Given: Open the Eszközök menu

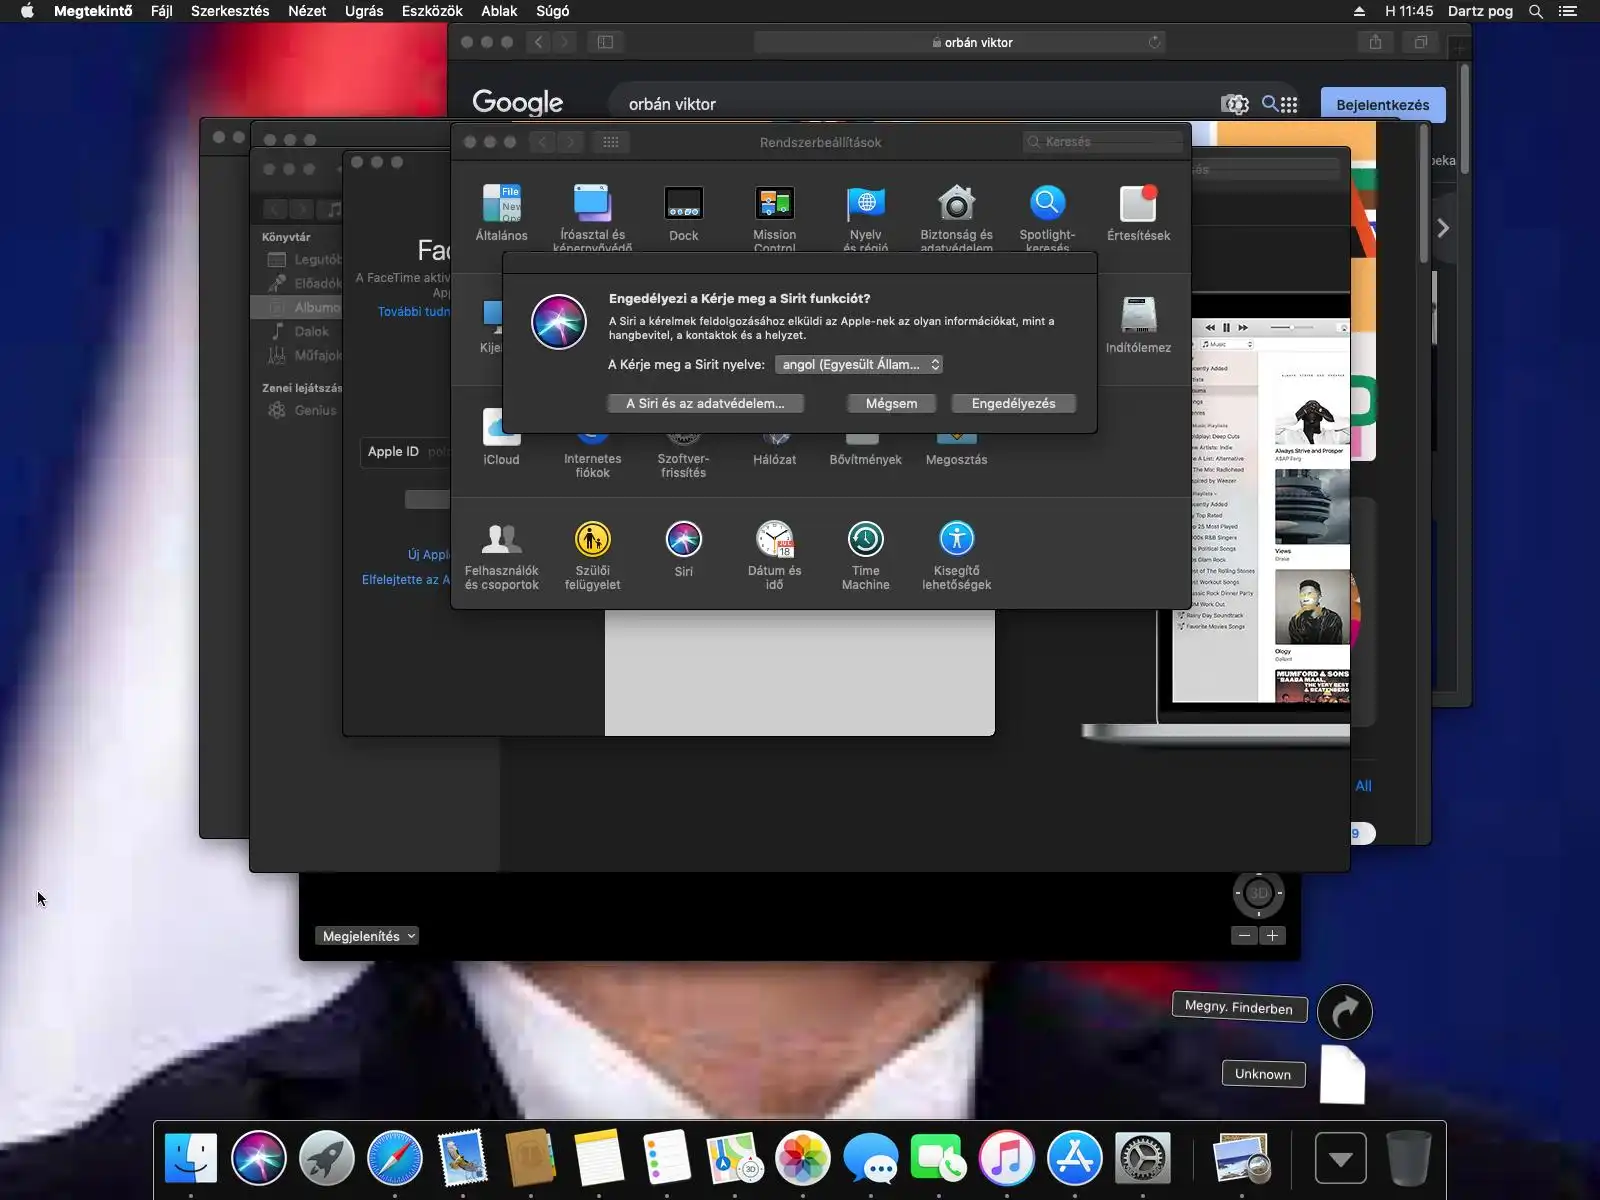Looking at the screenshot, I should pyautogui.click(x=432, y=11).
